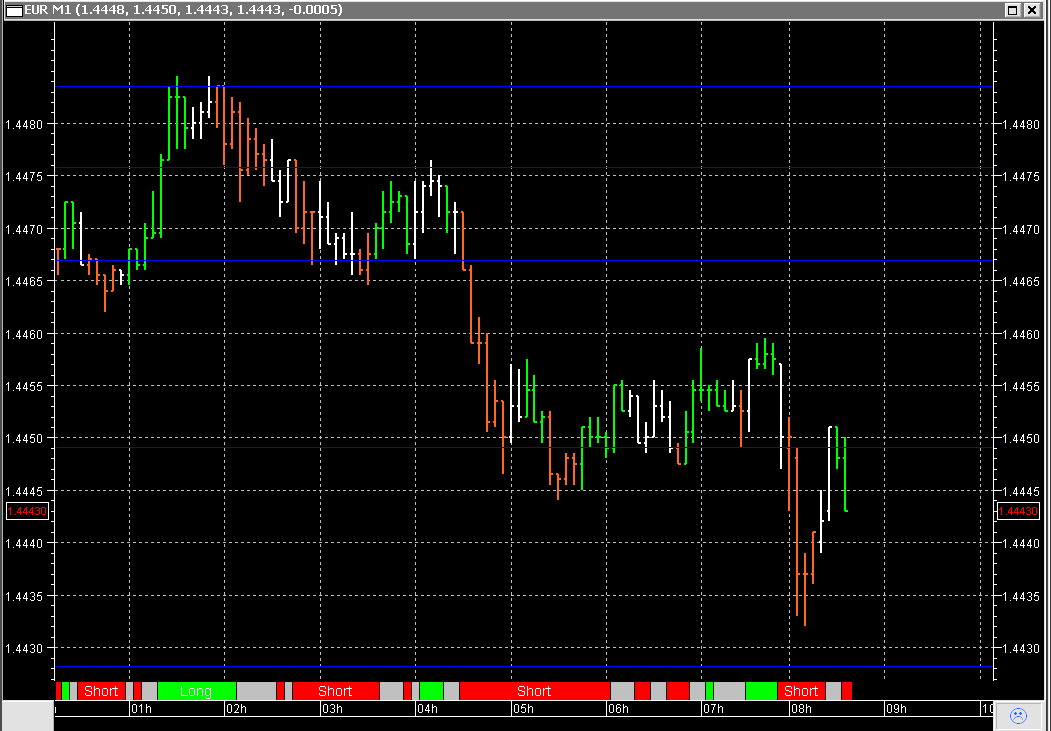Click the horizontal scrollbar at the bottom

click(500, 723)
